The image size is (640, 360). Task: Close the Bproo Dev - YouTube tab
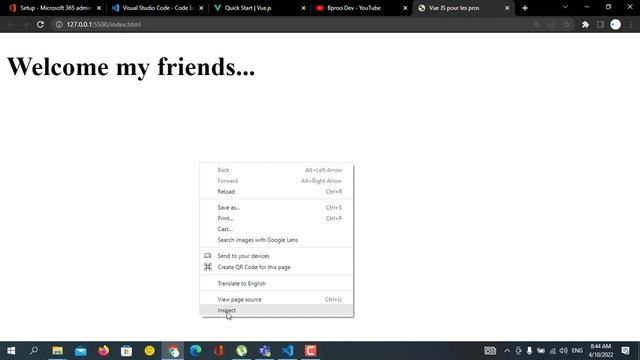click(405, 8)
